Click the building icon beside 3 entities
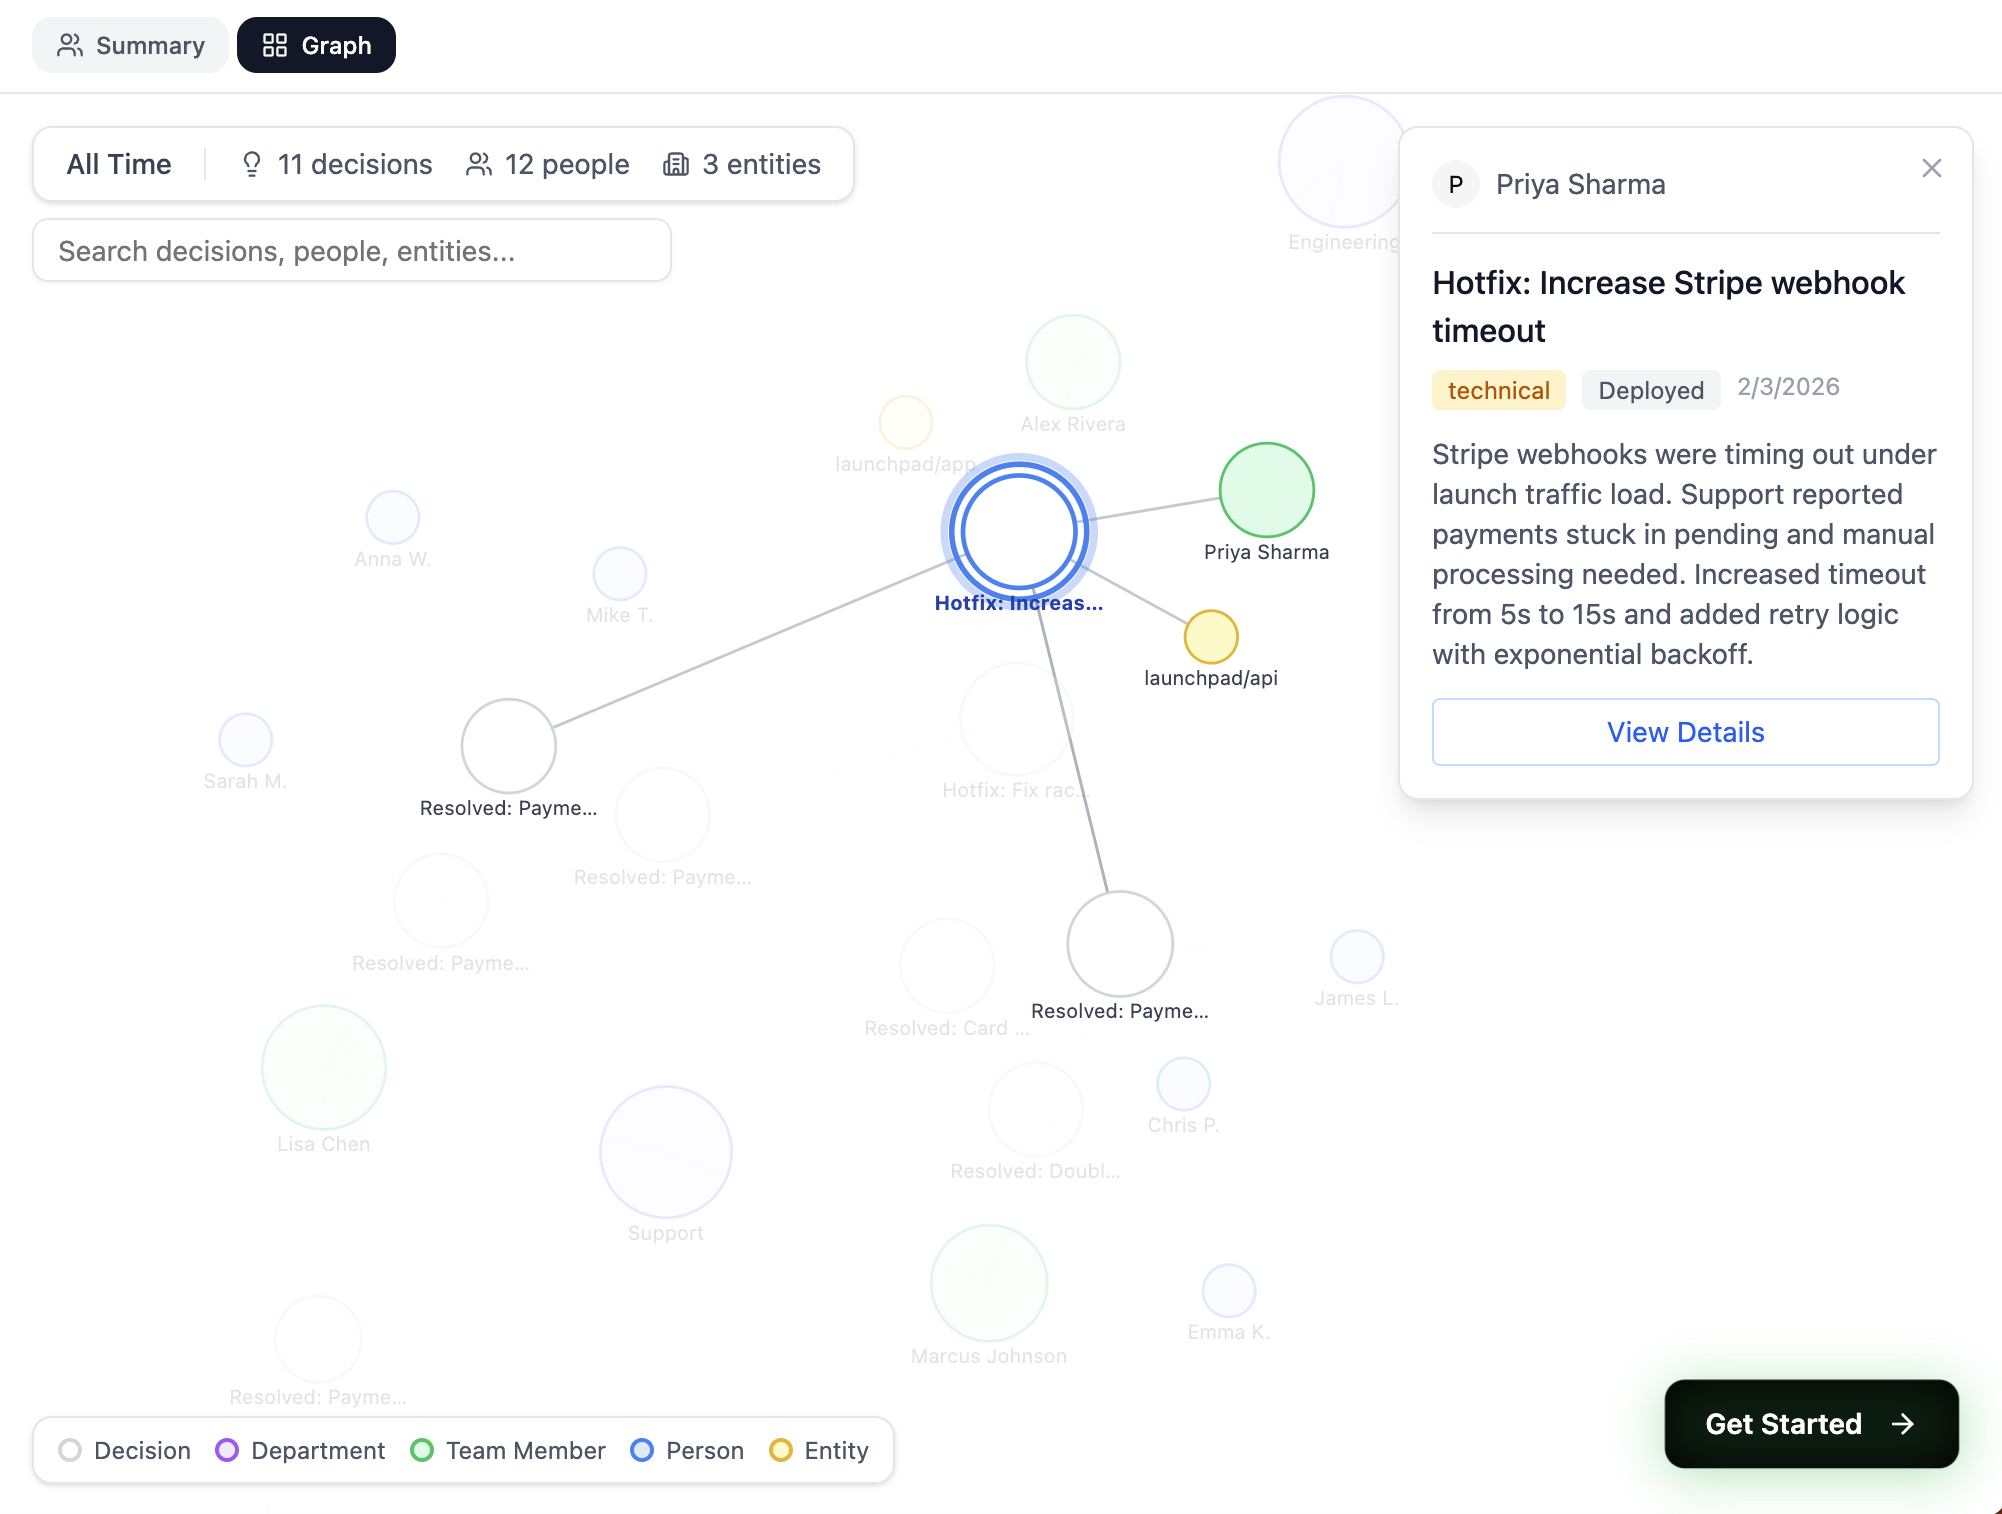This screenshot has height=1514, width=2002. pos(677,164)
